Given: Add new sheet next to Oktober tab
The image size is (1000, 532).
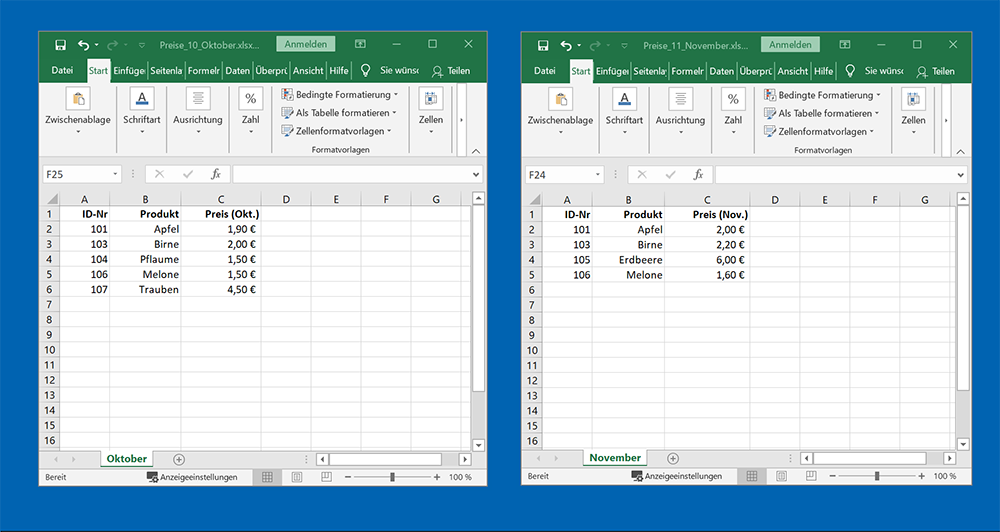Looking at the screenshot, I should pos(179,459).
